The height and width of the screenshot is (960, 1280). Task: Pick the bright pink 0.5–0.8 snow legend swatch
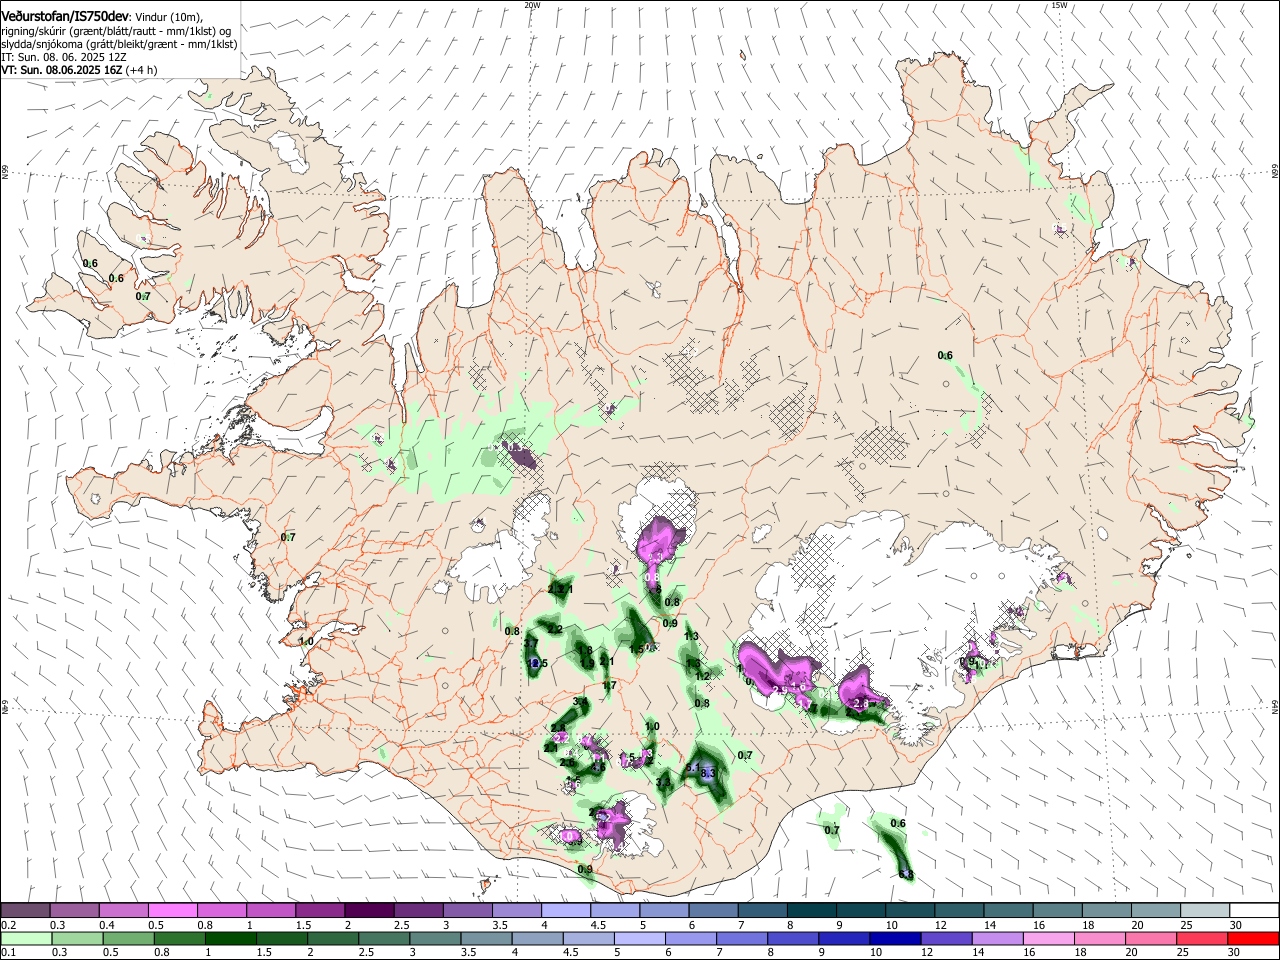172,911
